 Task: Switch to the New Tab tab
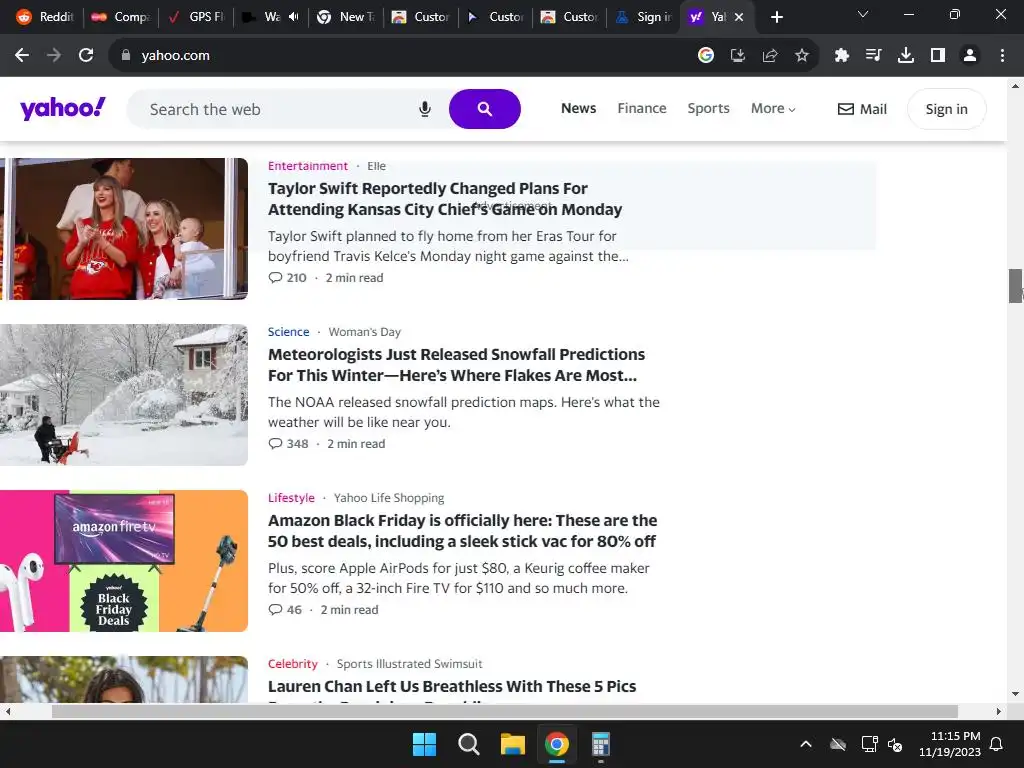[345, 17]
